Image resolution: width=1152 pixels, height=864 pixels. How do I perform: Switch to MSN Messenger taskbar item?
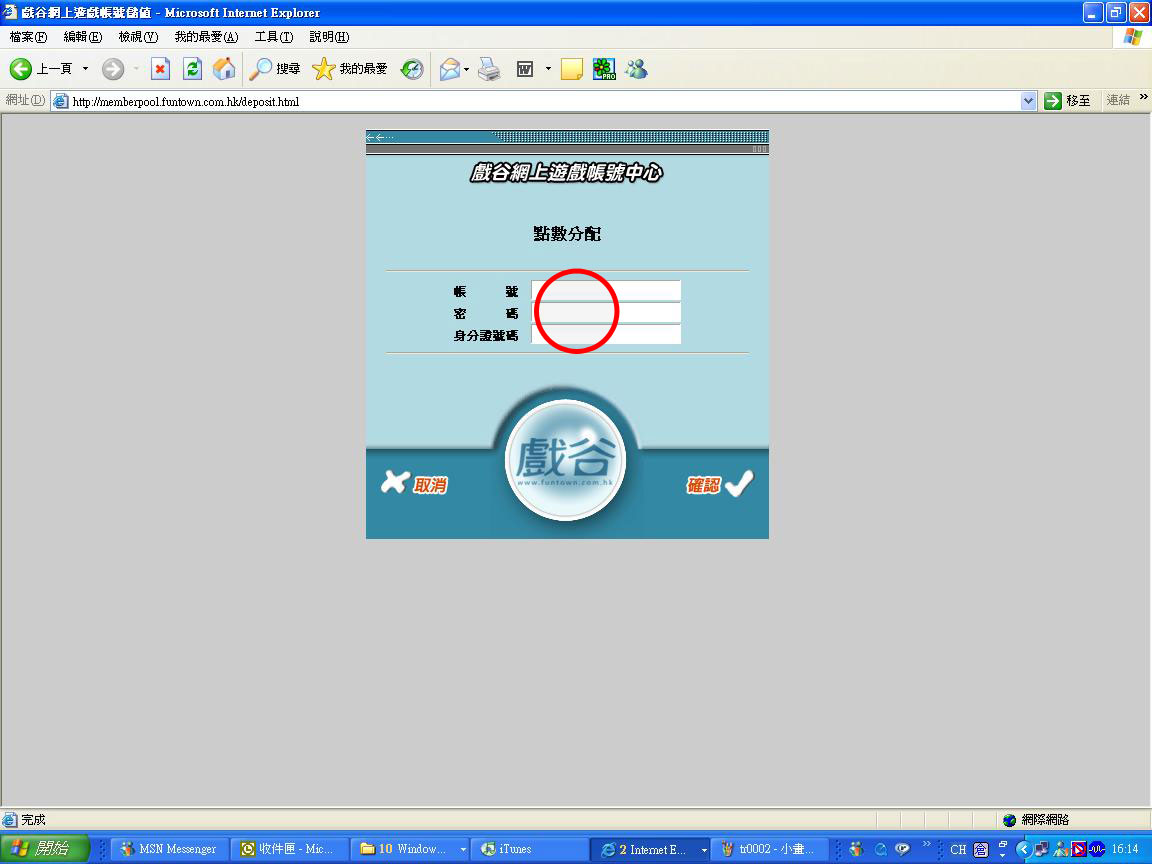pos(170,849)
